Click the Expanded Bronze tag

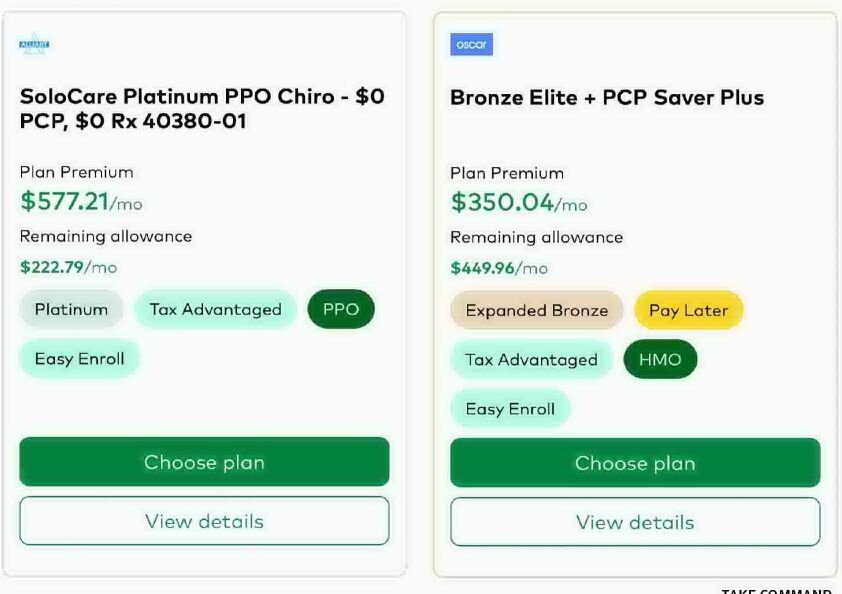537,311
